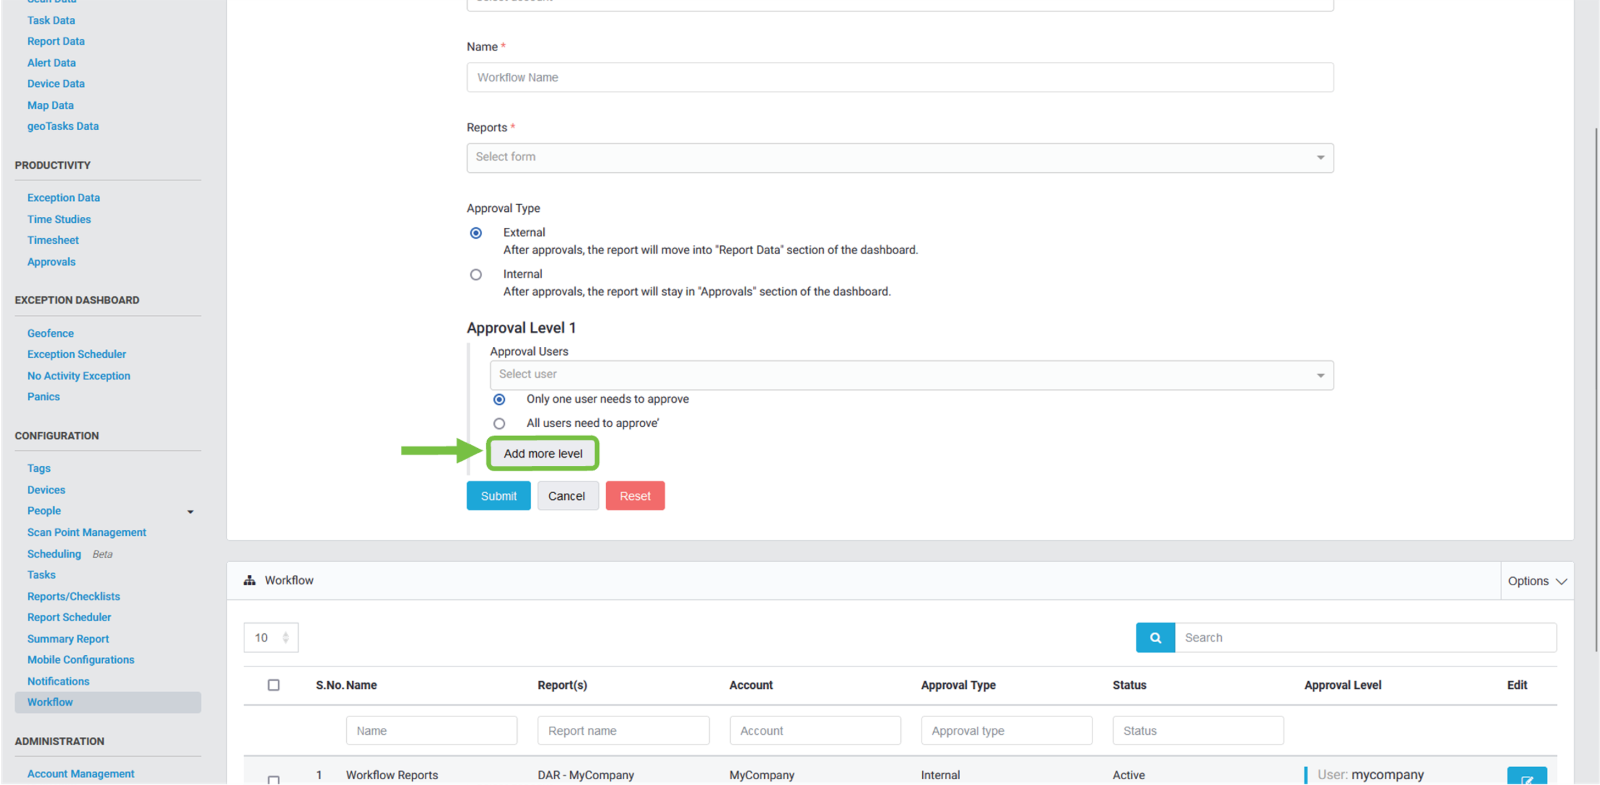This screenshot has height=785, width=1600.
Task: Click the Add more level button
Action: pyautogui.click(x=543, y=454)
